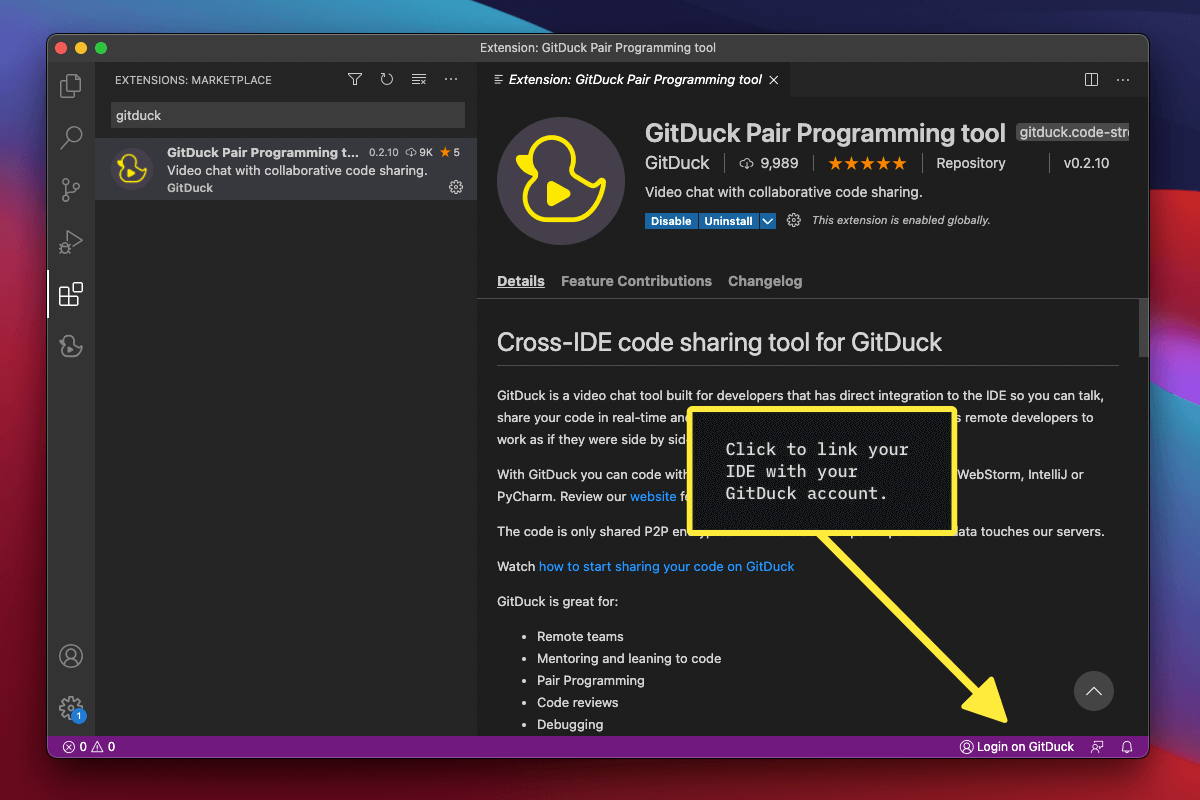Click the Pair Programming list entry
This screenshot has width=1200, height=800.
(x=591, y=680)
